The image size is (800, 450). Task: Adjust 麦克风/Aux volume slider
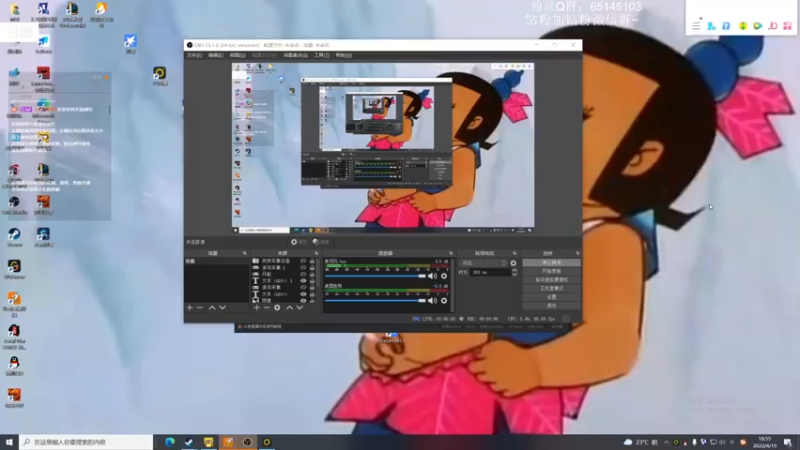click(375, 276)
